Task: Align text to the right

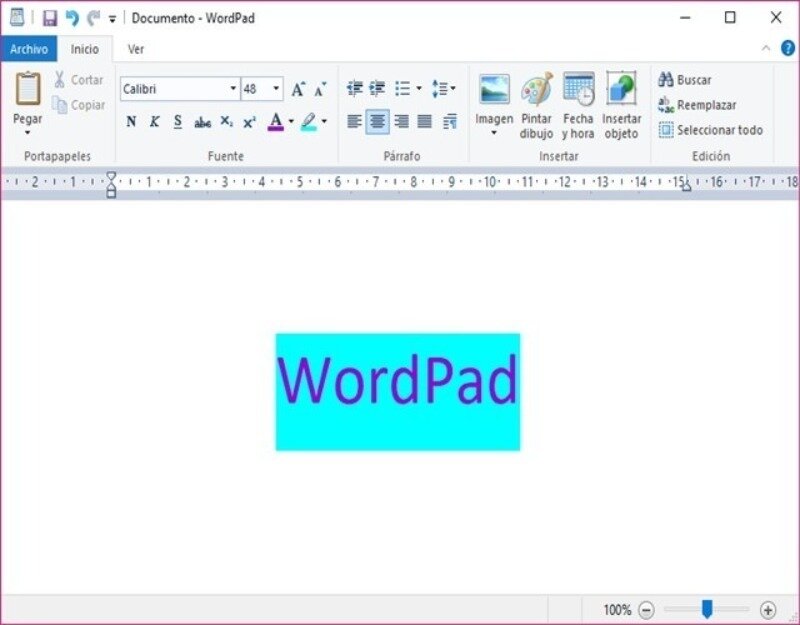Action: (x=402, y=121)
